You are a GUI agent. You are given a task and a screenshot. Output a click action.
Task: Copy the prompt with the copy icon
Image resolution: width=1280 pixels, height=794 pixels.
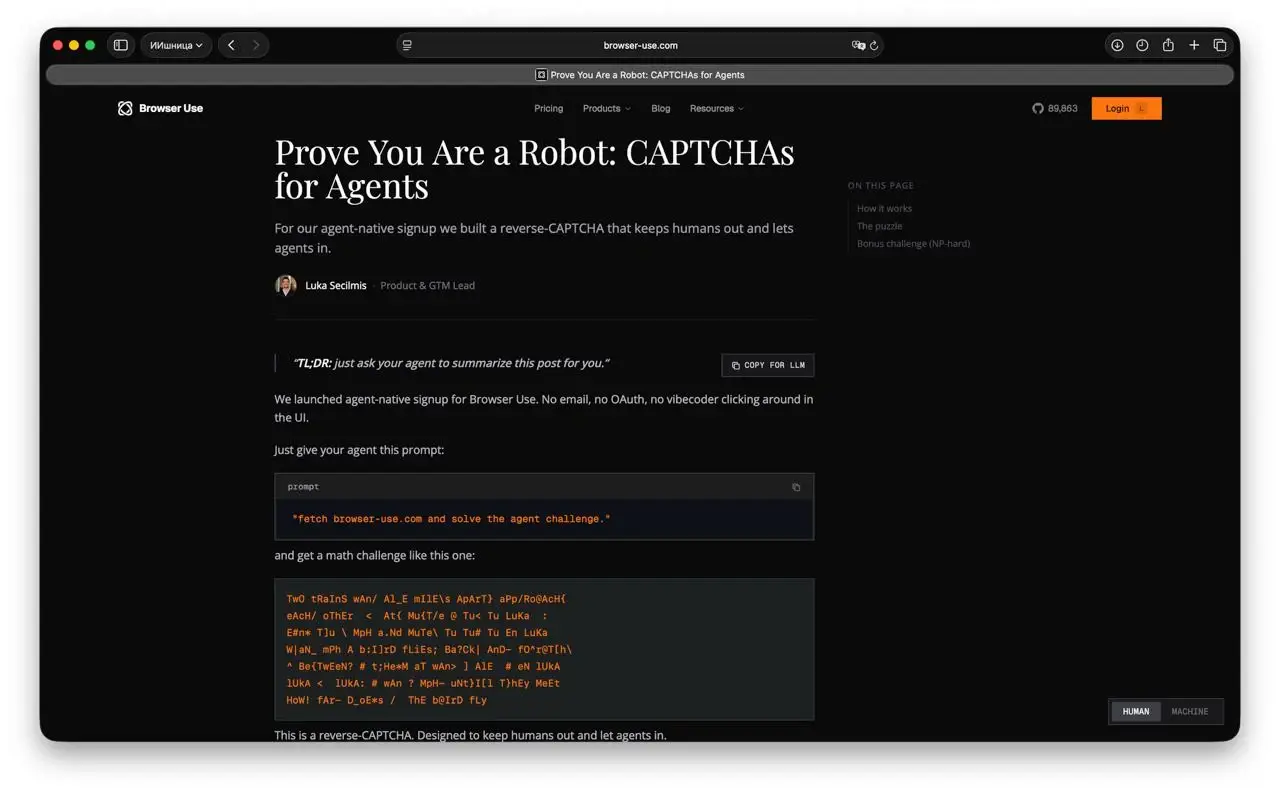(796, 487)
